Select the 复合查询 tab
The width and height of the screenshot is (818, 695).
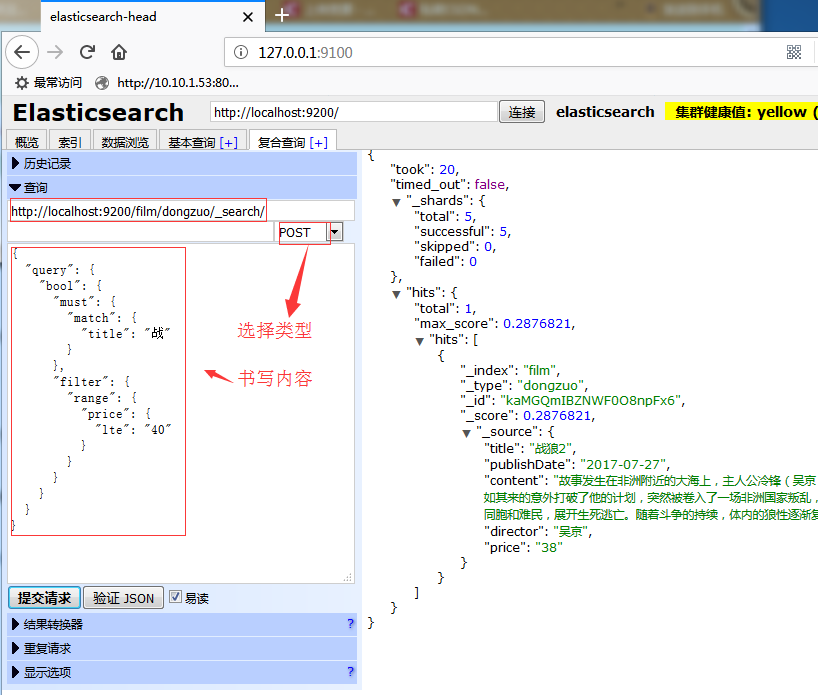[281, 142]
